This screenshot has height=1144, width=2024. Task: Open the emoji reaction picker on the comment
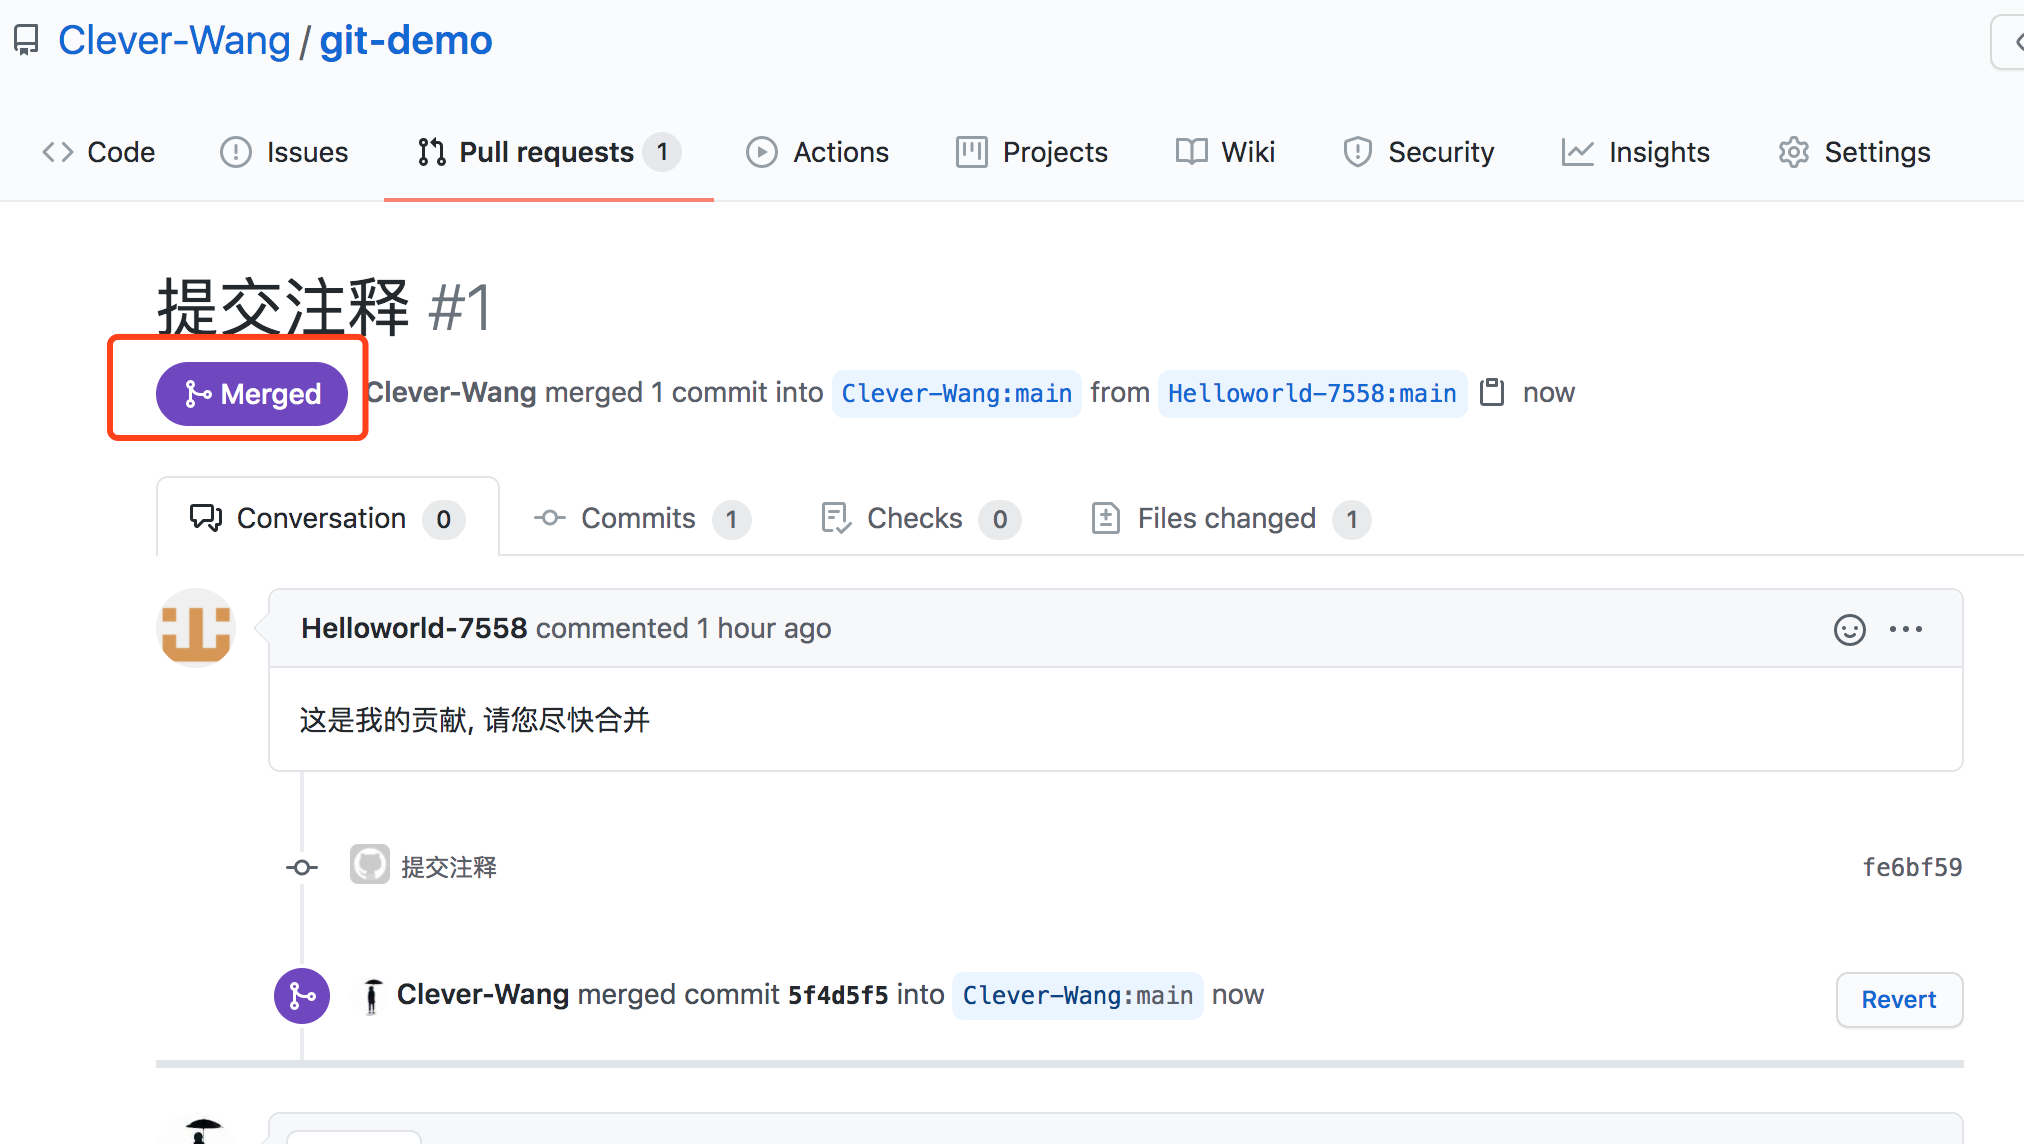(x=1849, y=629)
